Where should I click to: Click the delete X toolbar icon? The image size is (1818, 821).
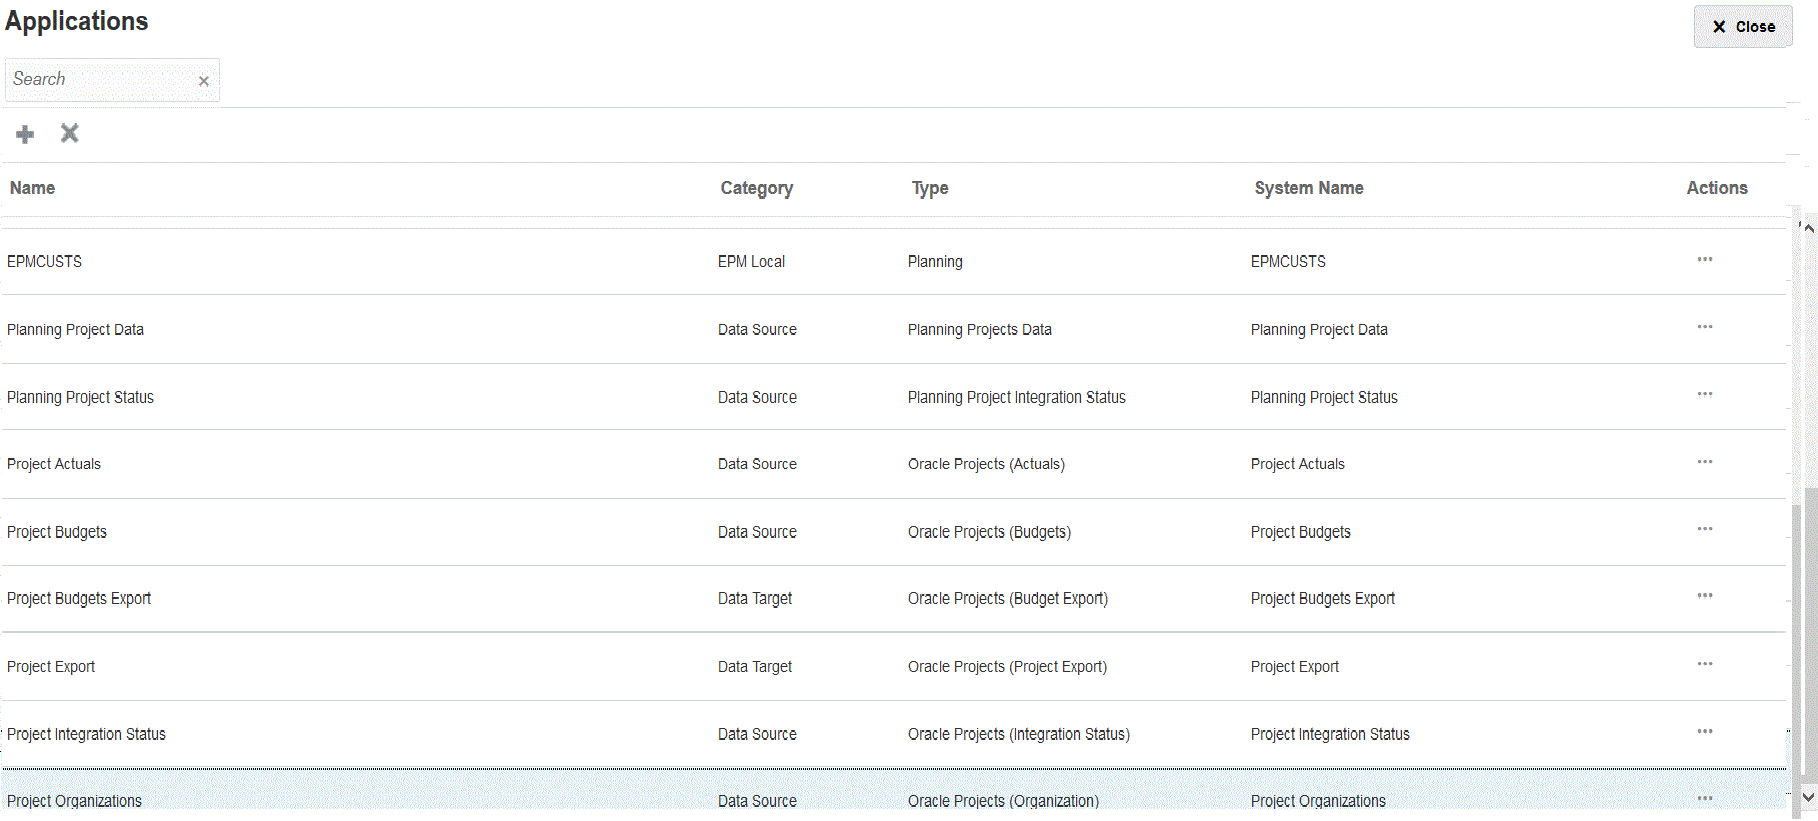pos(69,133)
